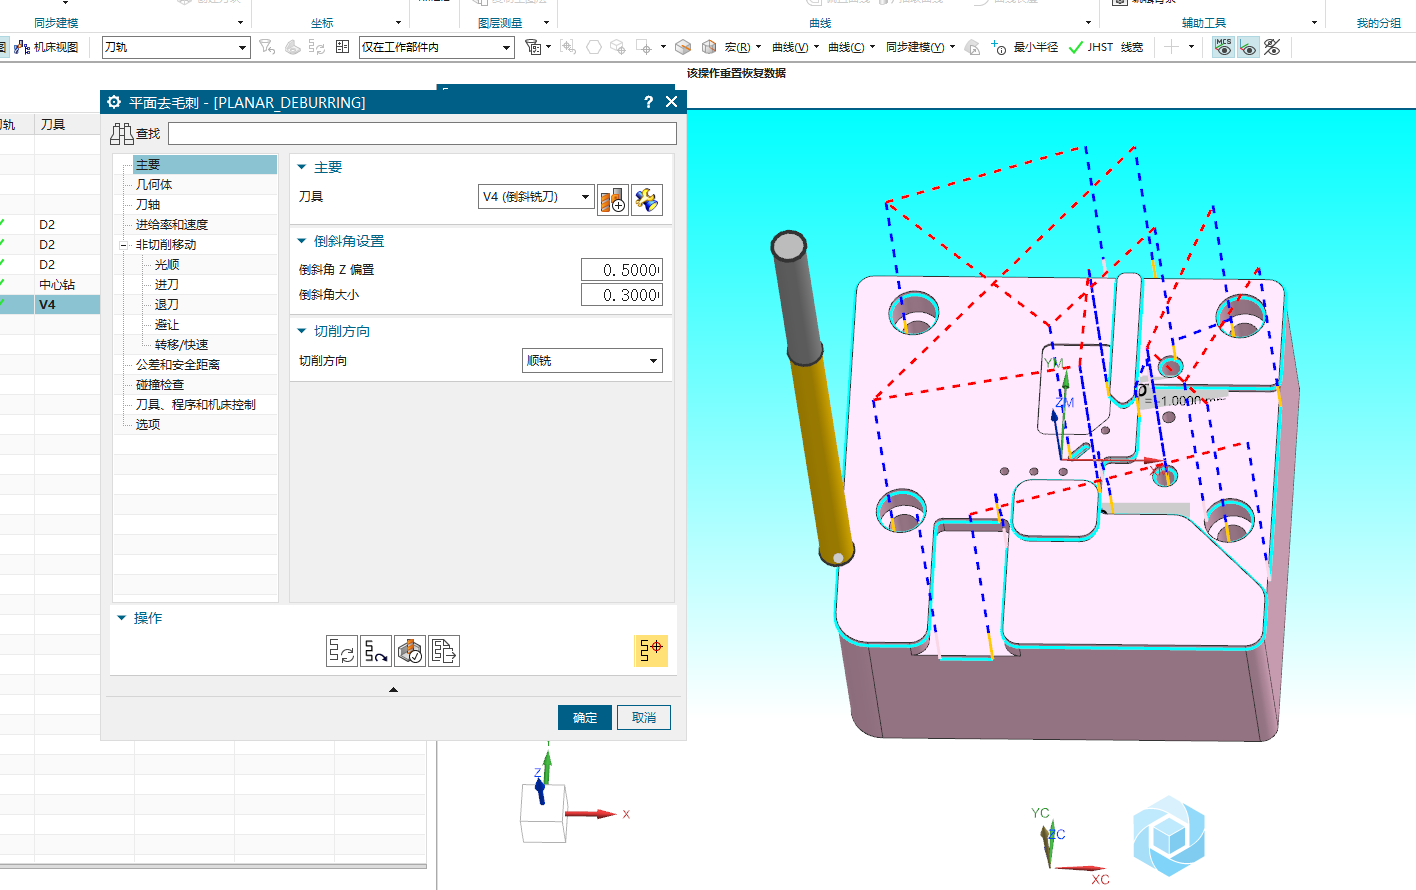Click the edit tool wrench icon

[647, 200]
